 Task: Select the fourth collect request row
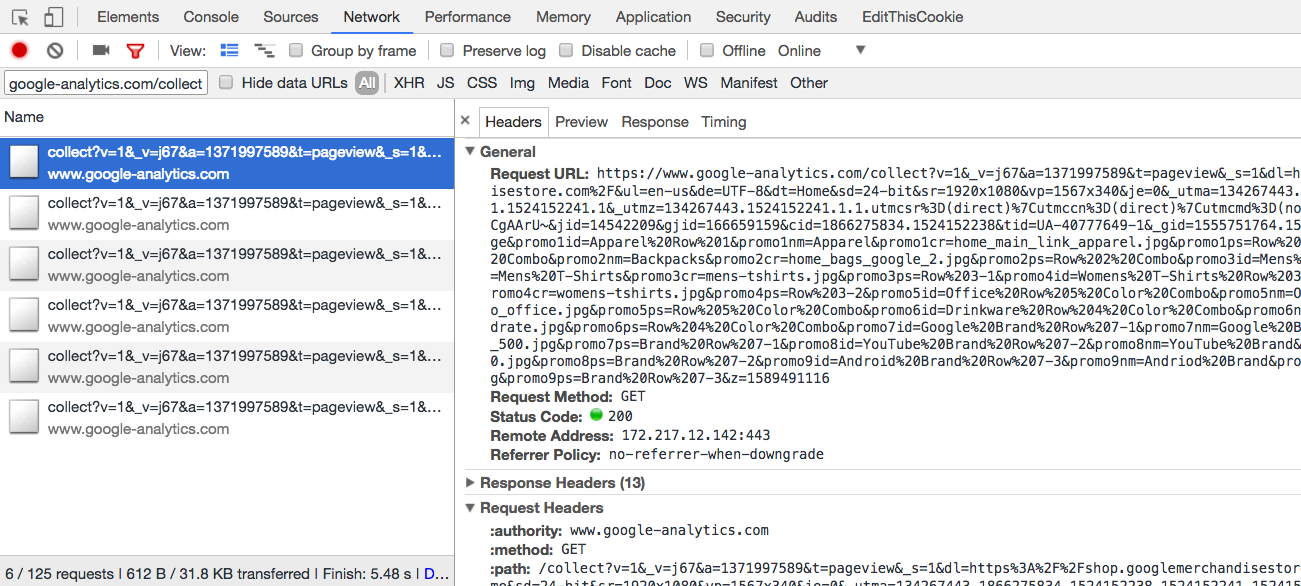tap(227, 316)
